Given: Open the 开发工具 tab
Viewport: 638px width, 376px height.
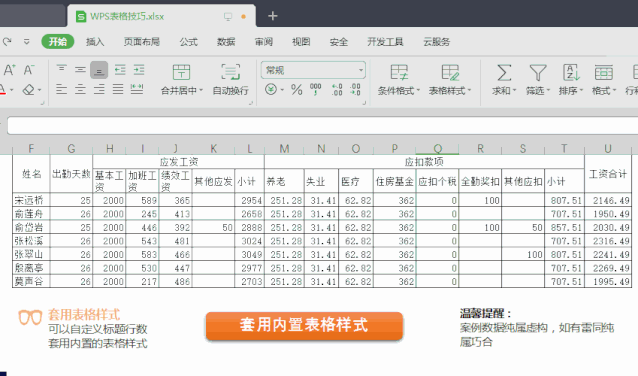Looking at the screenshot, I should [x=385, y=42].
